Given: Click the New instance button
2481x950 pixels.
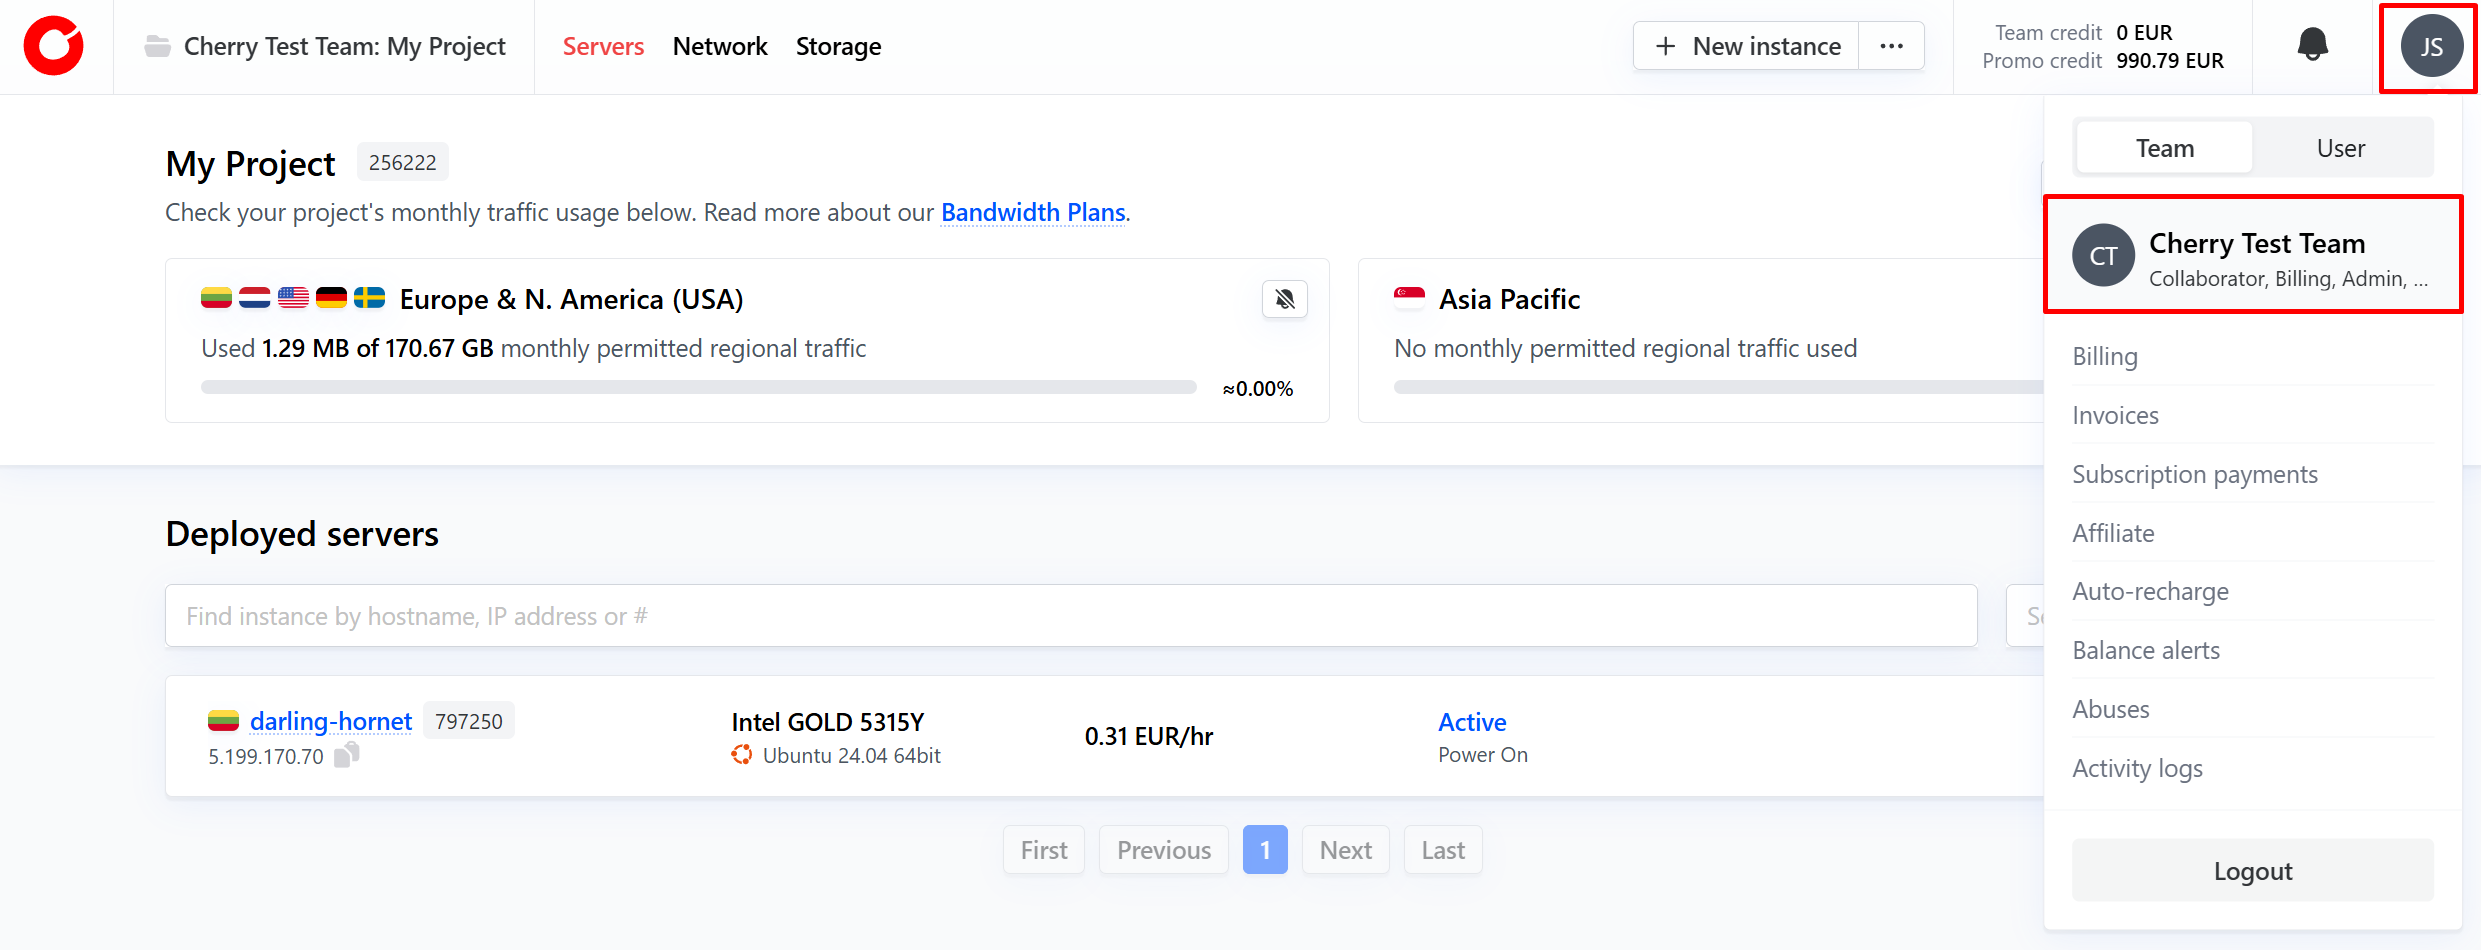Looking at the screenshot, I should tap(1747, 46).
